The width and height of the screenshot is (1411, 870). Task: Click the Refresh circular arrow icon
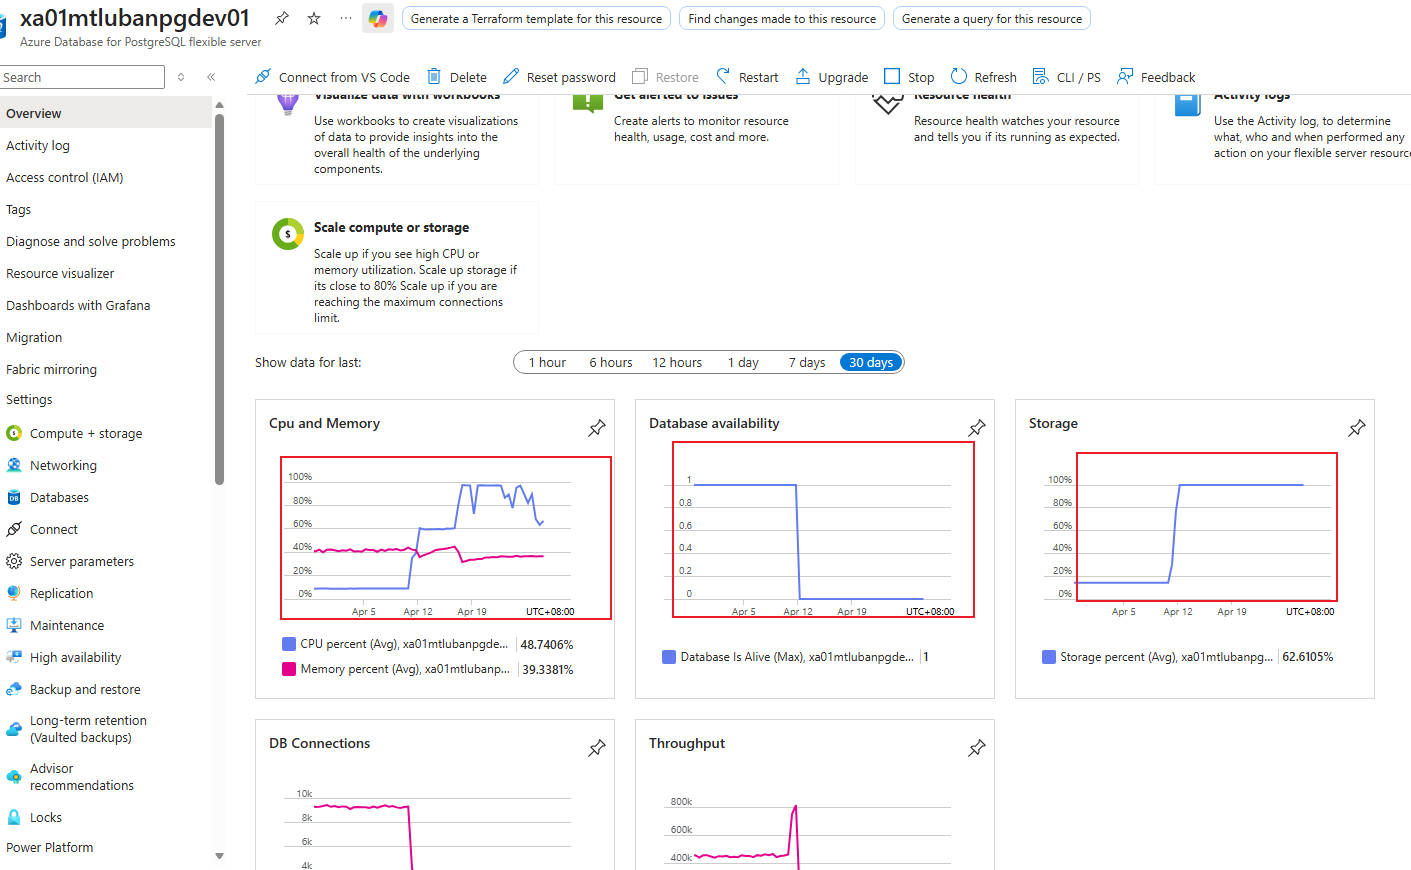click(x=959, y=76)
